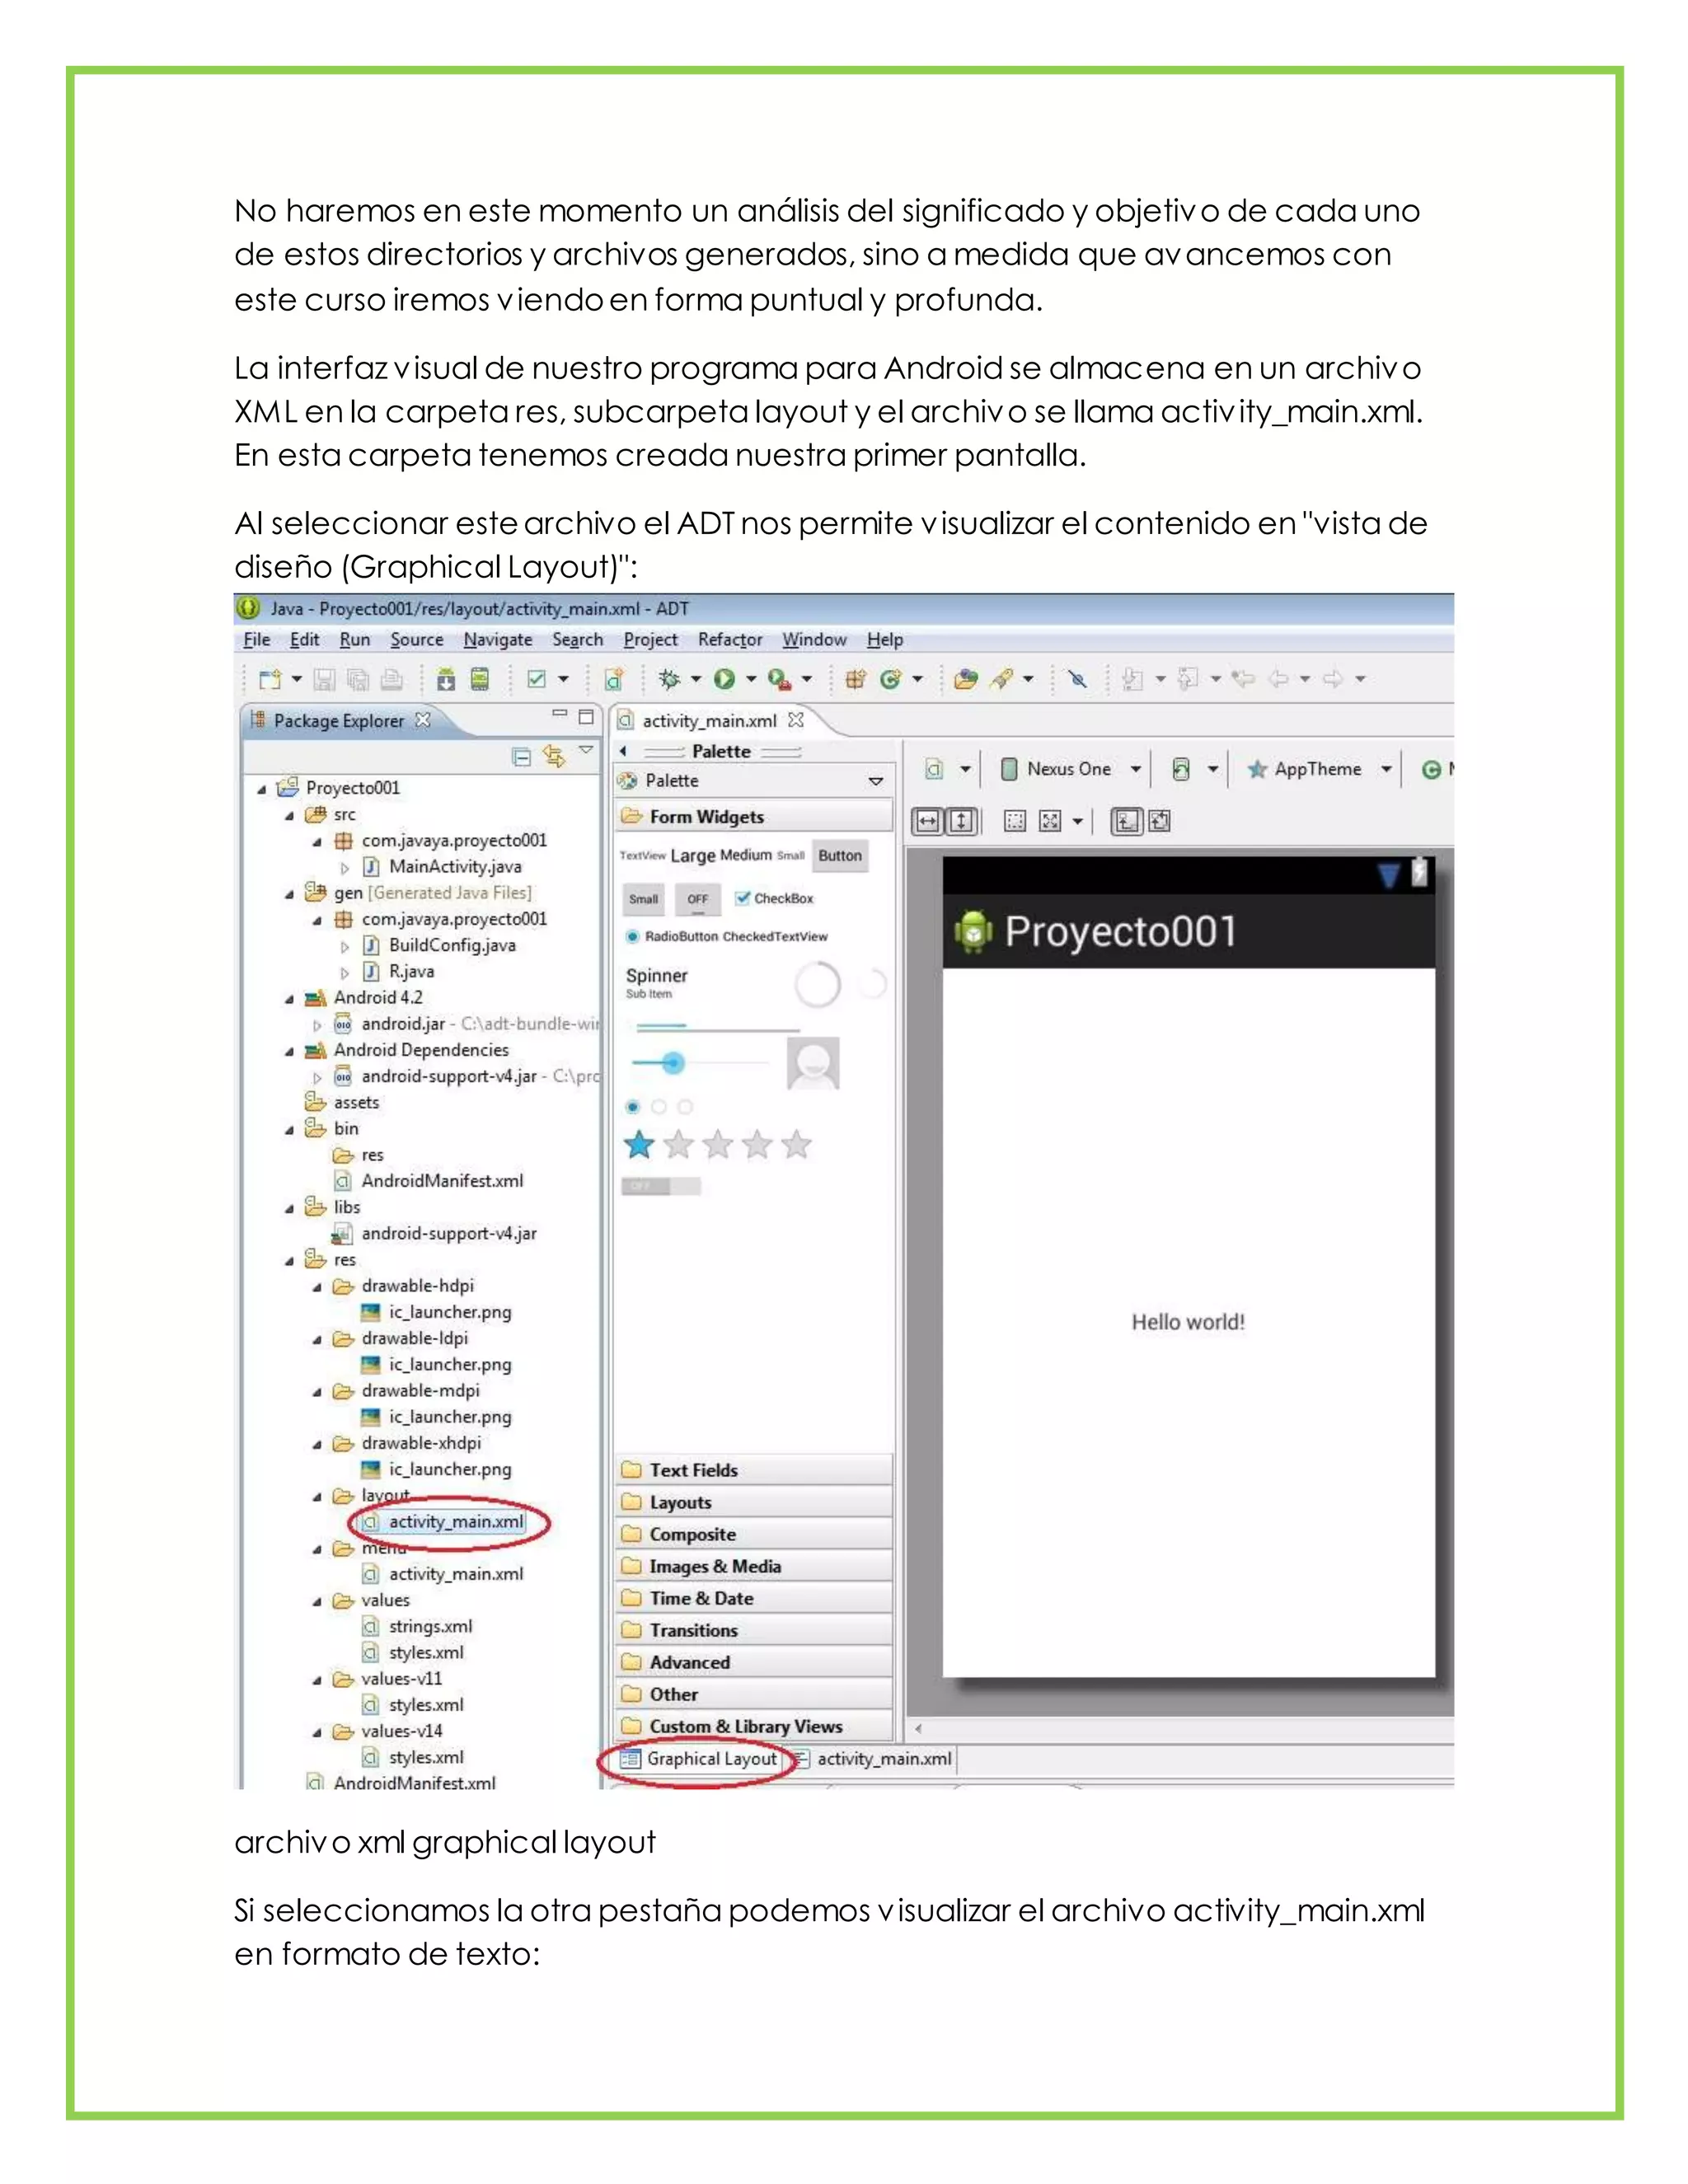
Task: Click Collapse All in Package Explorer
Action: pos(521,757)
